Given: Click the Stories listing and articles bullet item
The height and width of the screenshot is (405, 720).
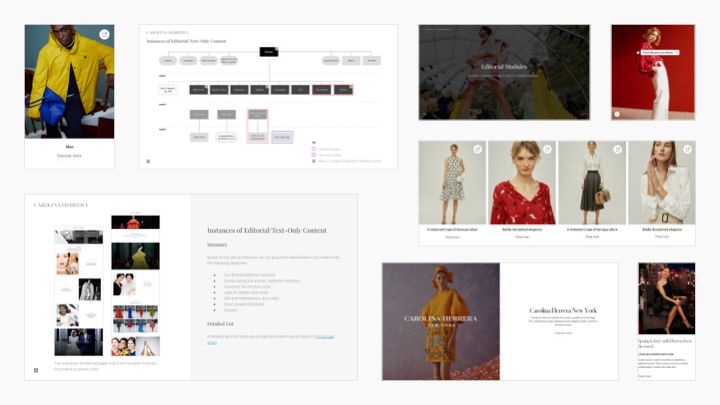Looking at the screenshot, I should click(x=261, y=281).
